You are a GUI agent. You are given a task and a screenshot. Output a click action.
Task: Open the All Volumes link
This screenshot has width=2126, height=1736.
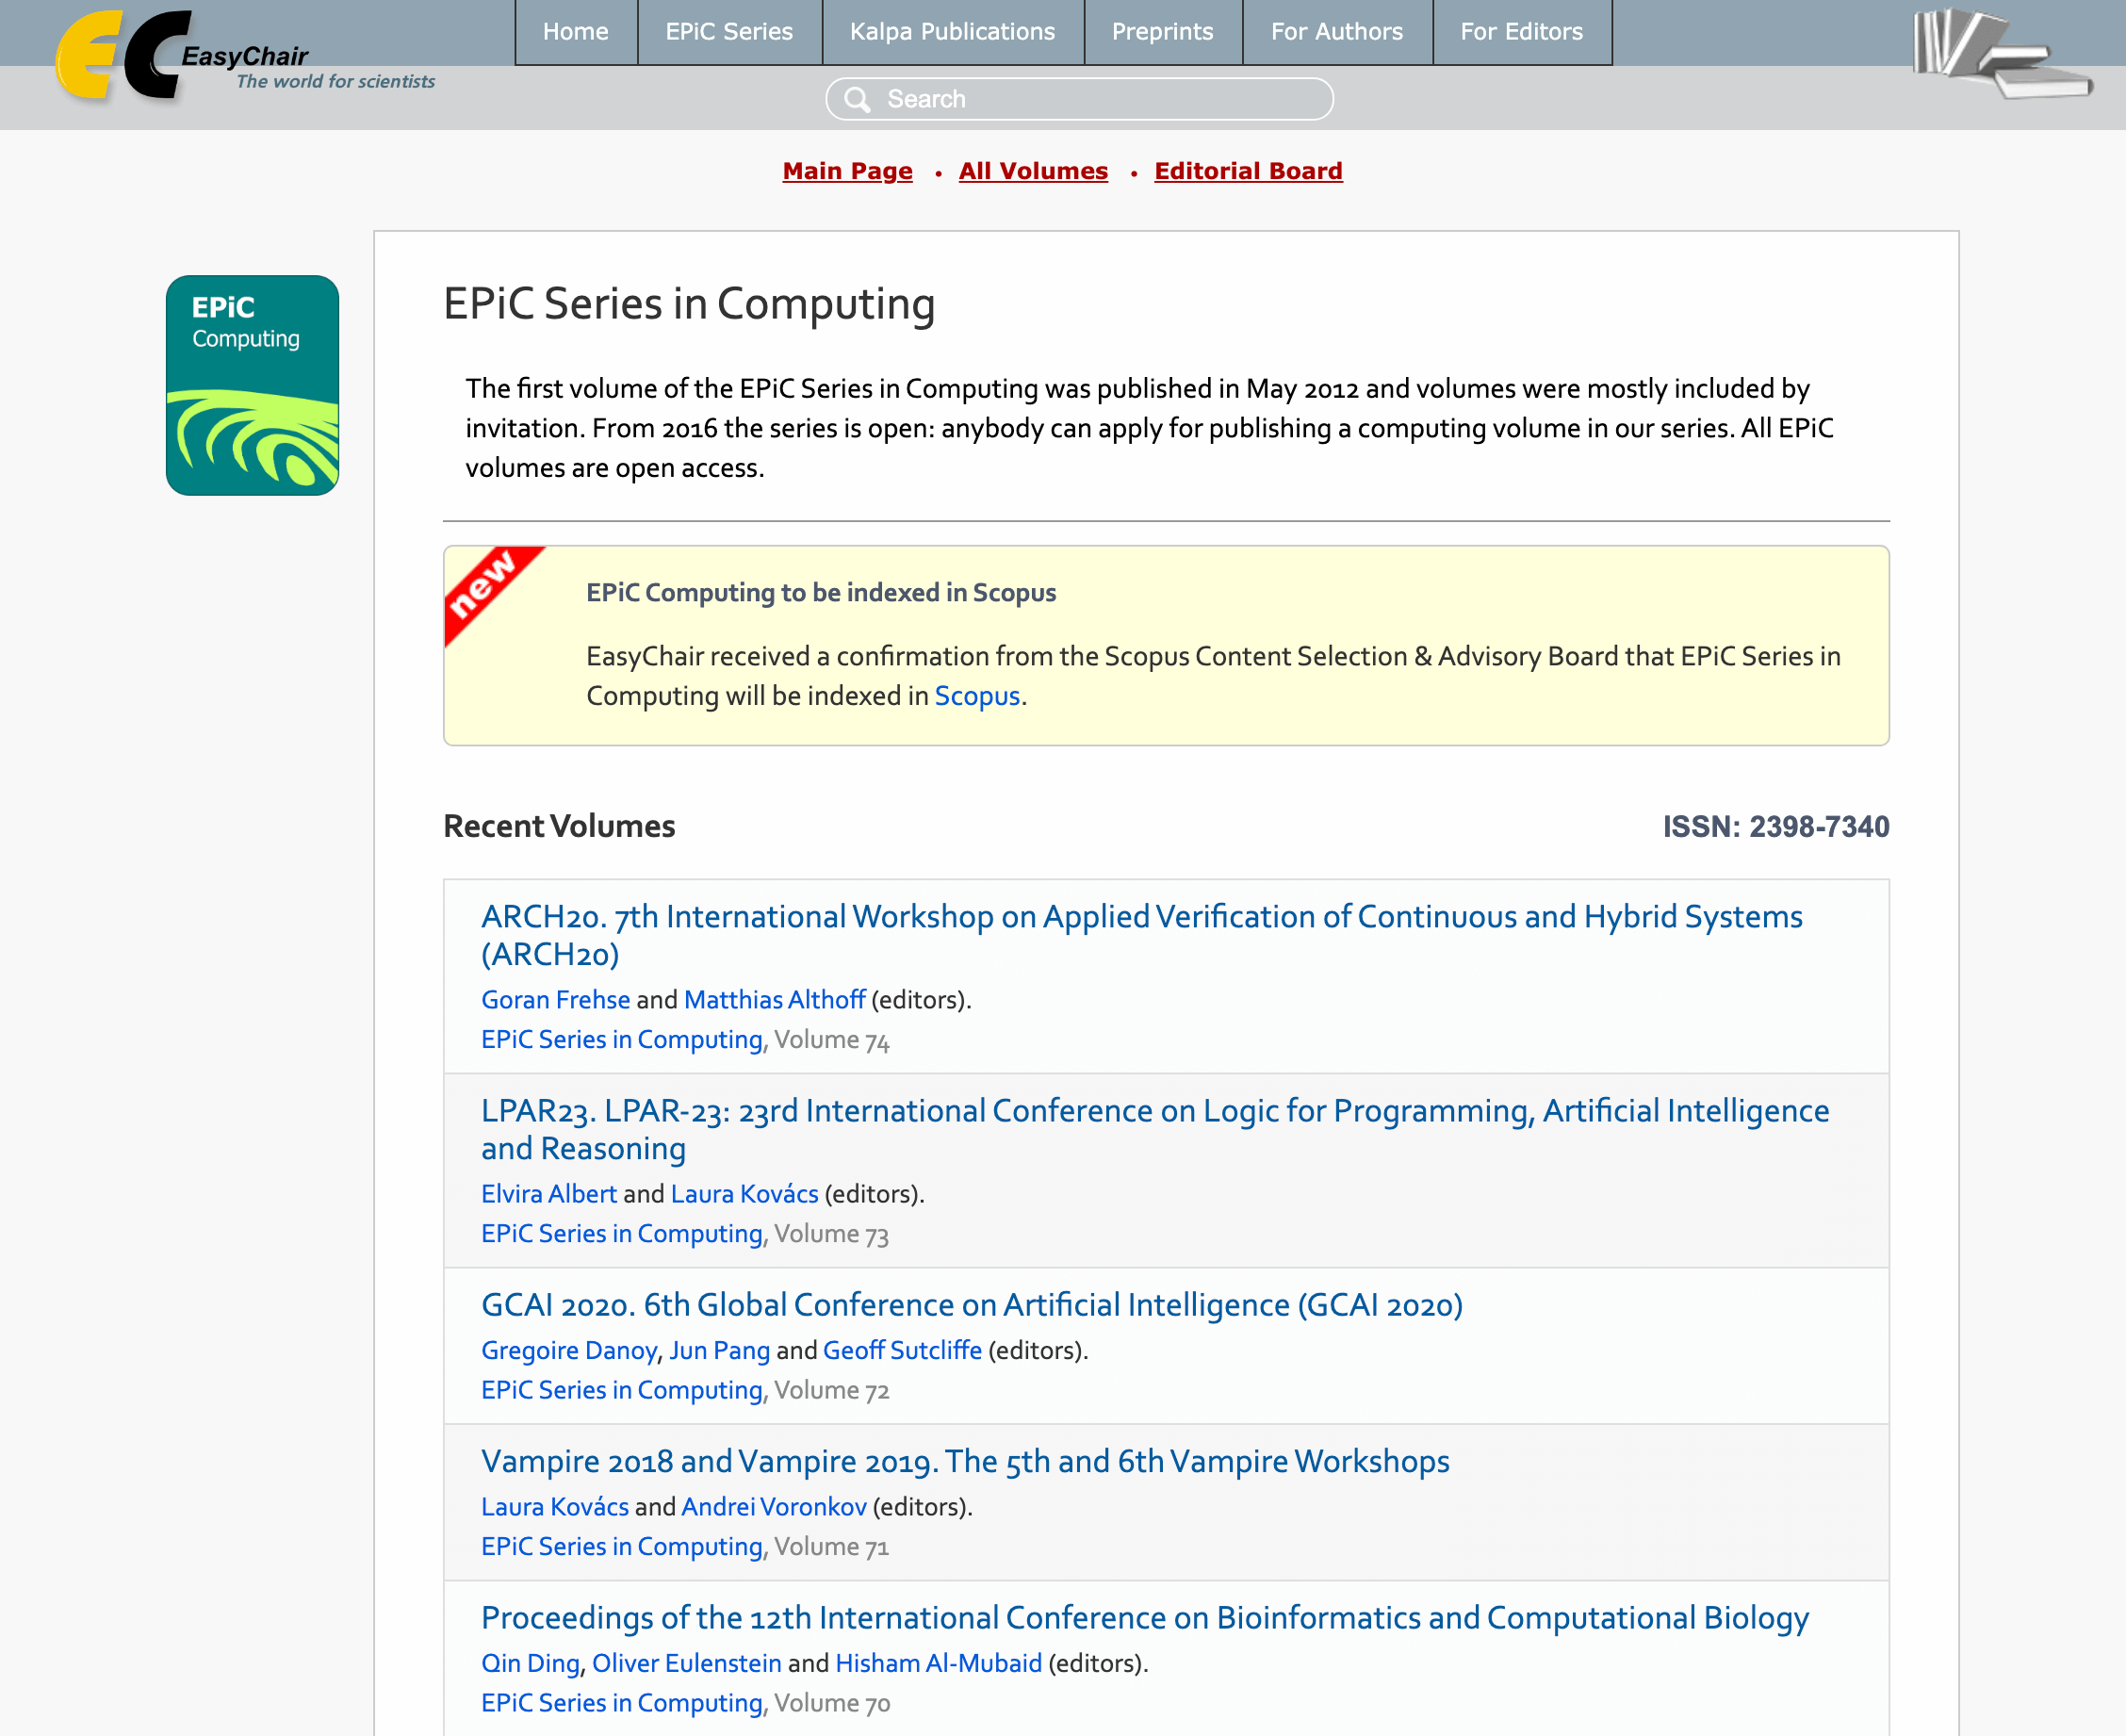pos(1033,171)
